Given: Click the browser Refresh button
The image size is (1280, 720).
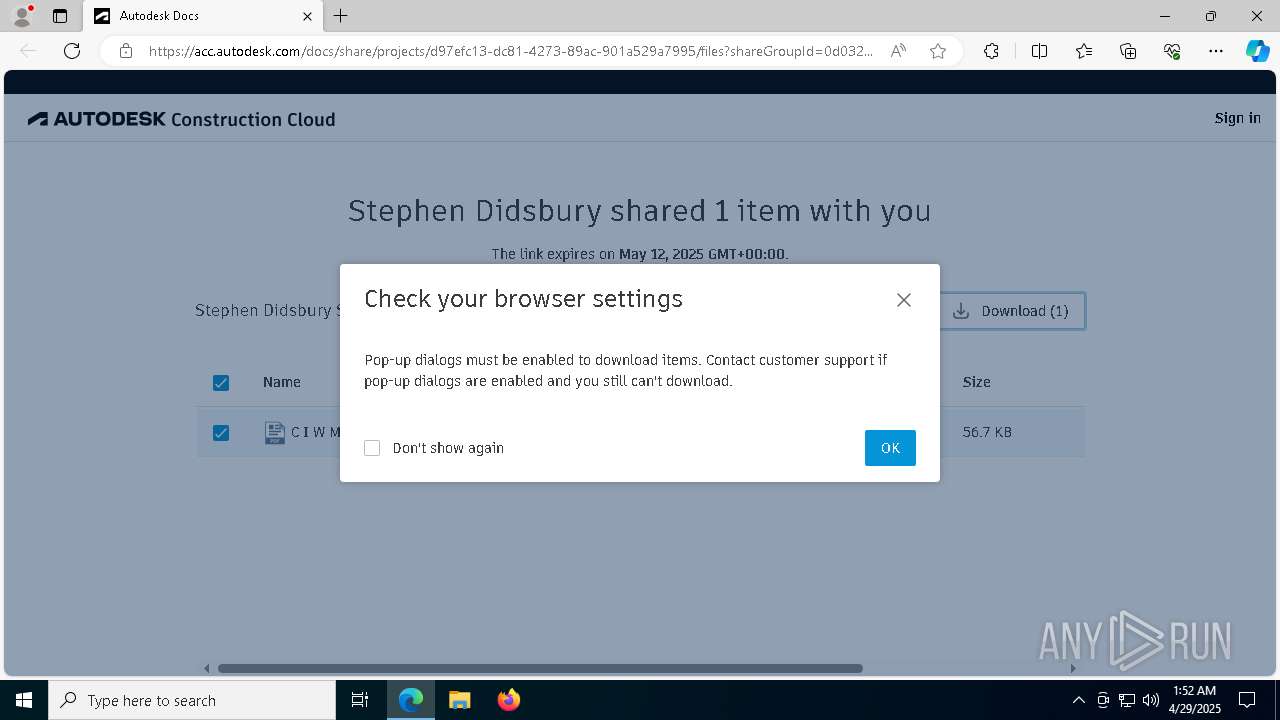Looking at the screenshot, I should tap(72, 51).
